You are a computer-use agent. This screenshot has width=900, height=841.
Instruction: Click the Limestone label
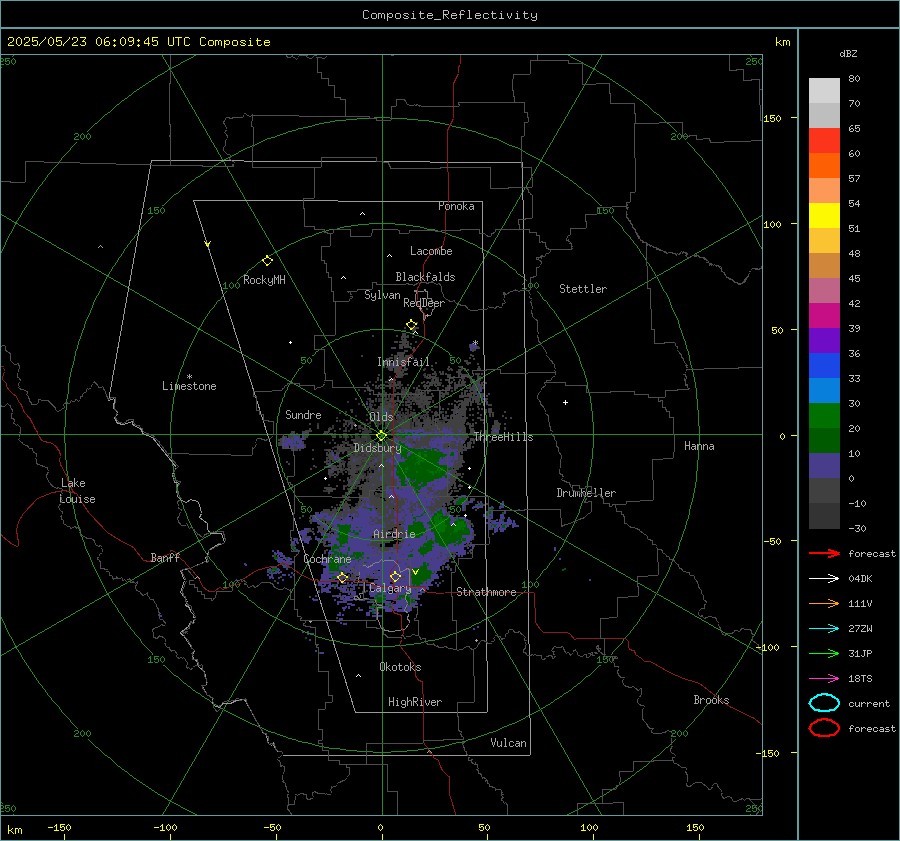(189, 386)
